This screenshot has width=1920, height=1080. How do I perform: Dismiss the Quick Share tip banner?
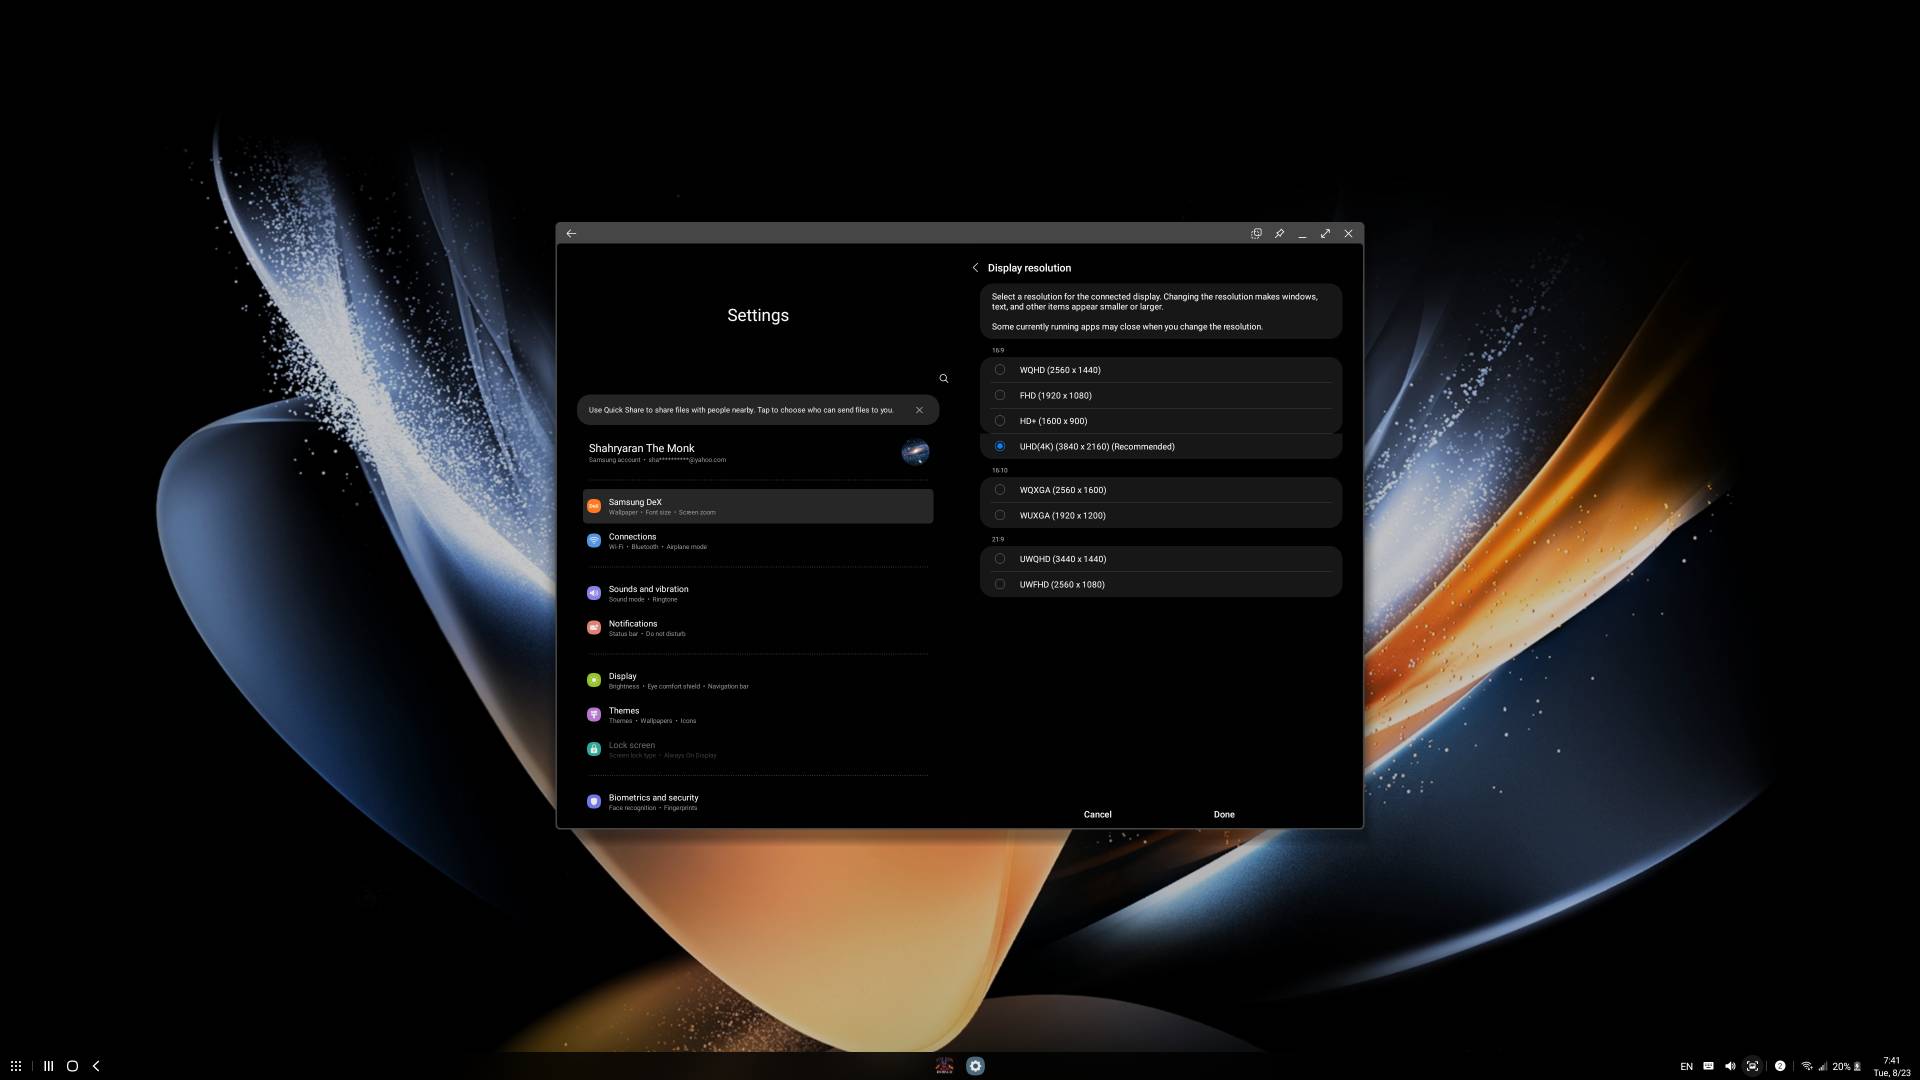tap(919, 410)
